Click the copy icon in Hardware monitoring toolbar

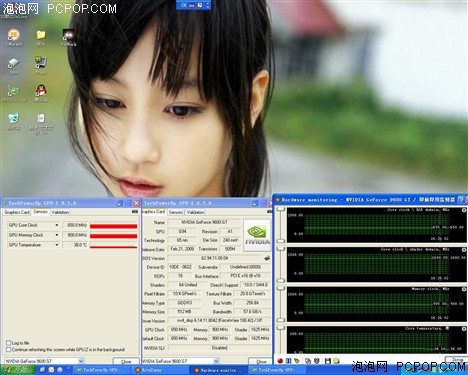(x=308, y=361)
